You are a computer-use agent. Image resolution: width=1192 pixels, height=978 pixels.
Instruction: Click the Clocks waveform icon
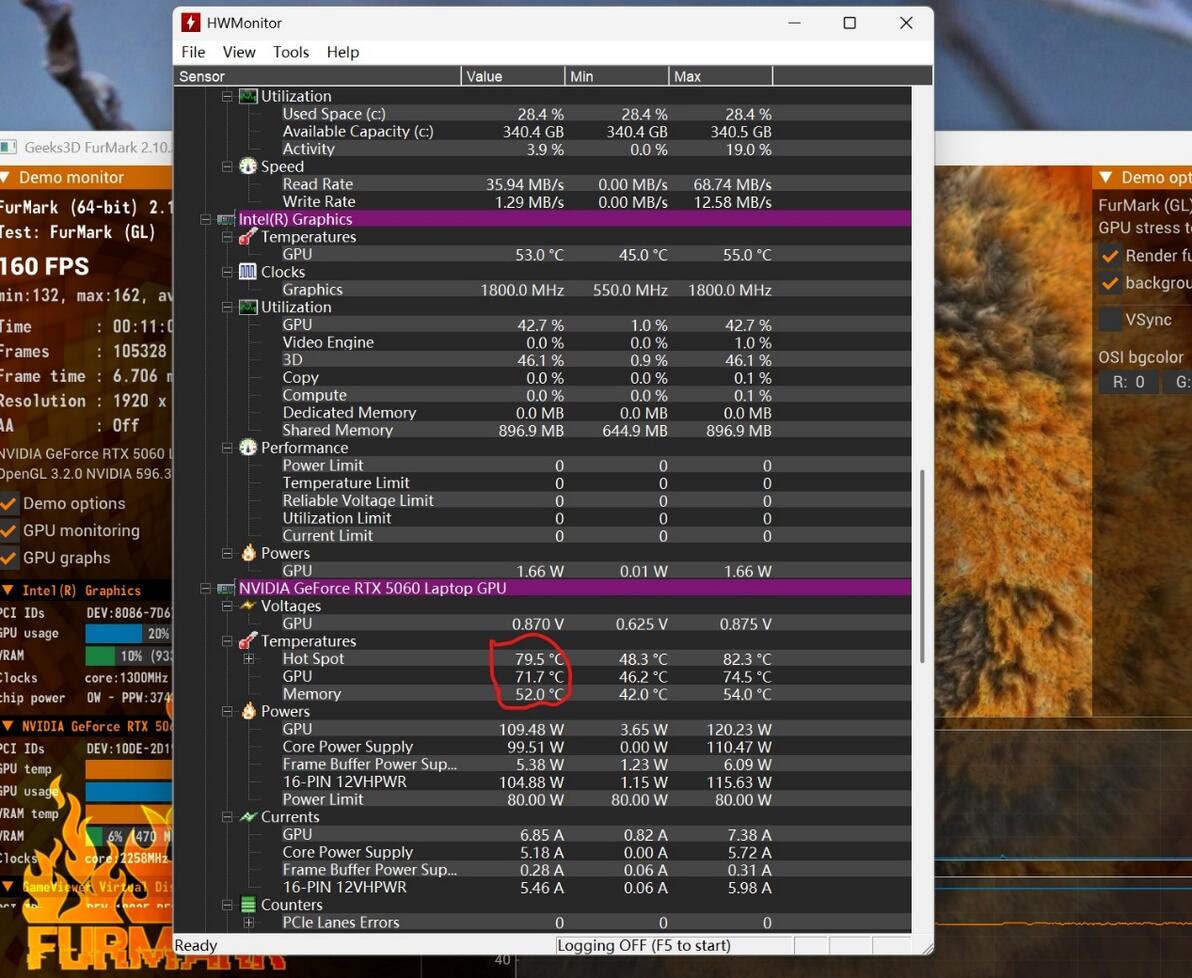click(x=249, y=271)
